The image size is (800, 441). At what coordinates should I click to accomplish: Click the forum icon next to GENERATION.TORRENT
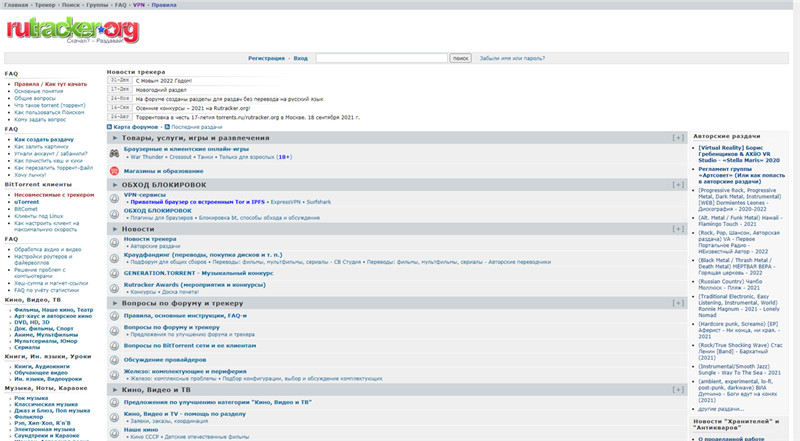pyautogui.click(x=115, y=273)
